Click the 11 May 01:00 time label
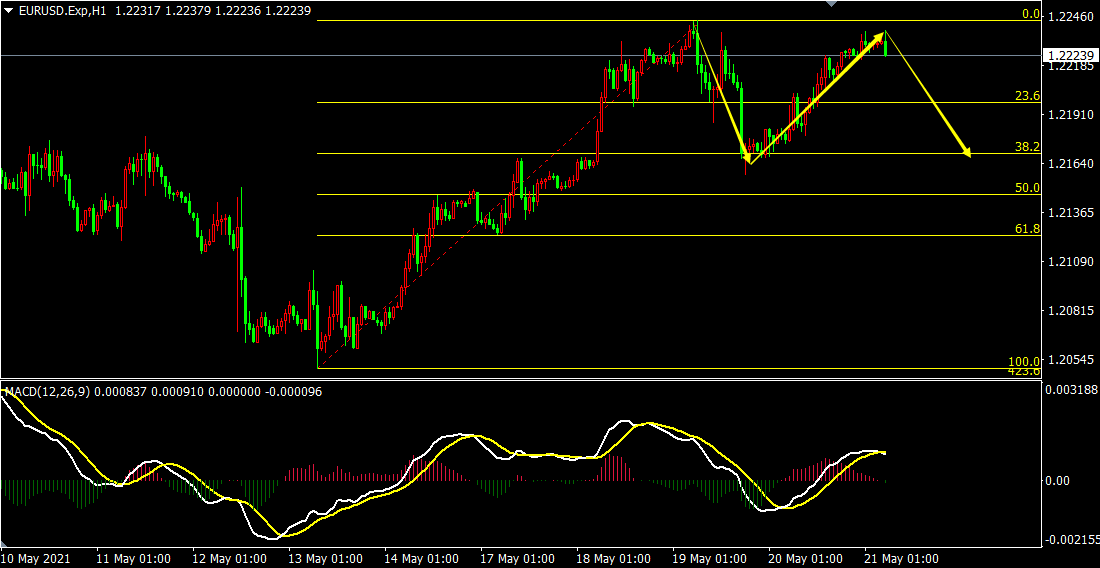This screenshot has width=1100, height=568. (133, 559)
